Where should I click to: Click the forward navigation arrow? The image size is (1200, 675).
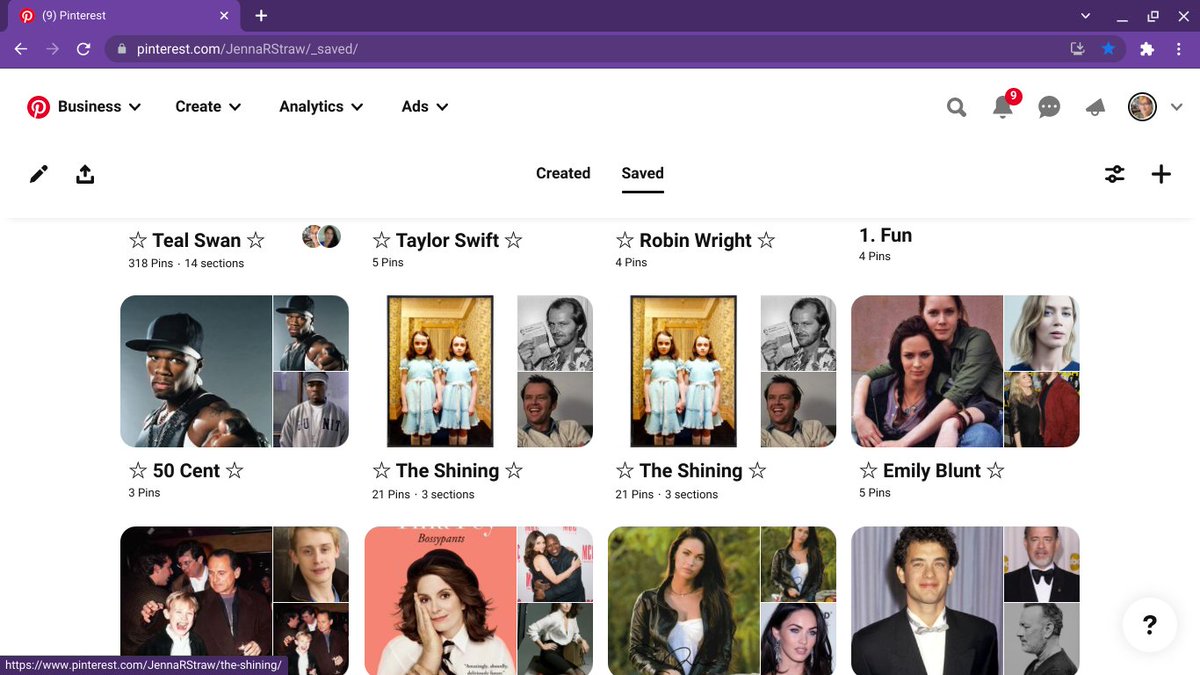click(53, 48)
